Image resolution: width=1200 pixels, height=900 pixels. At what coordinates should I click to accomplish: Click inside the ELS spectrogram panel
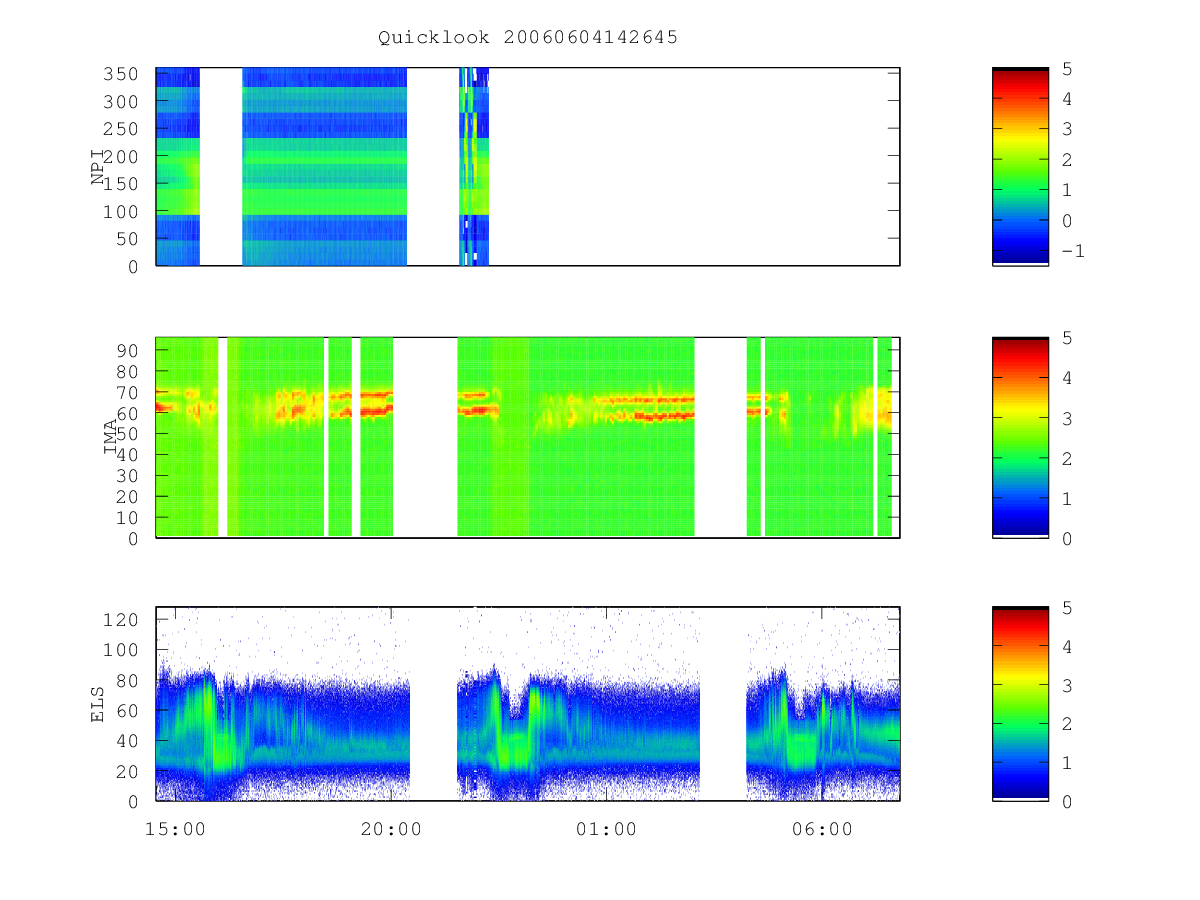coord(528,704)
